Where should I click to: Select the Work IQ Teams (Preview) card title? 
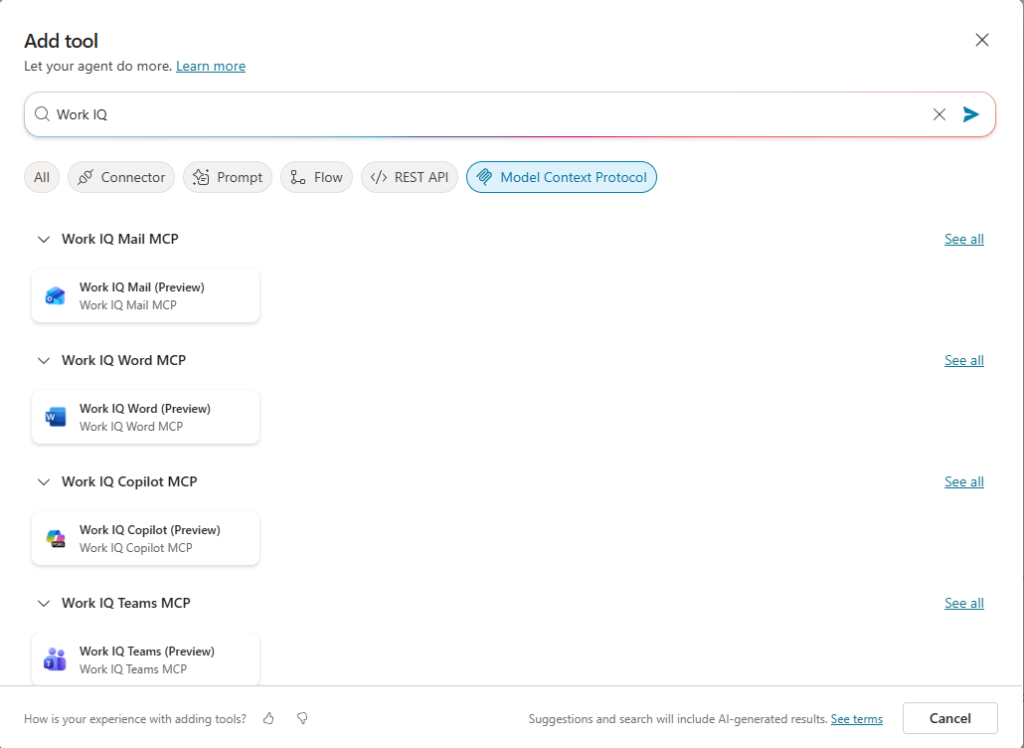[x=147, y=651]
